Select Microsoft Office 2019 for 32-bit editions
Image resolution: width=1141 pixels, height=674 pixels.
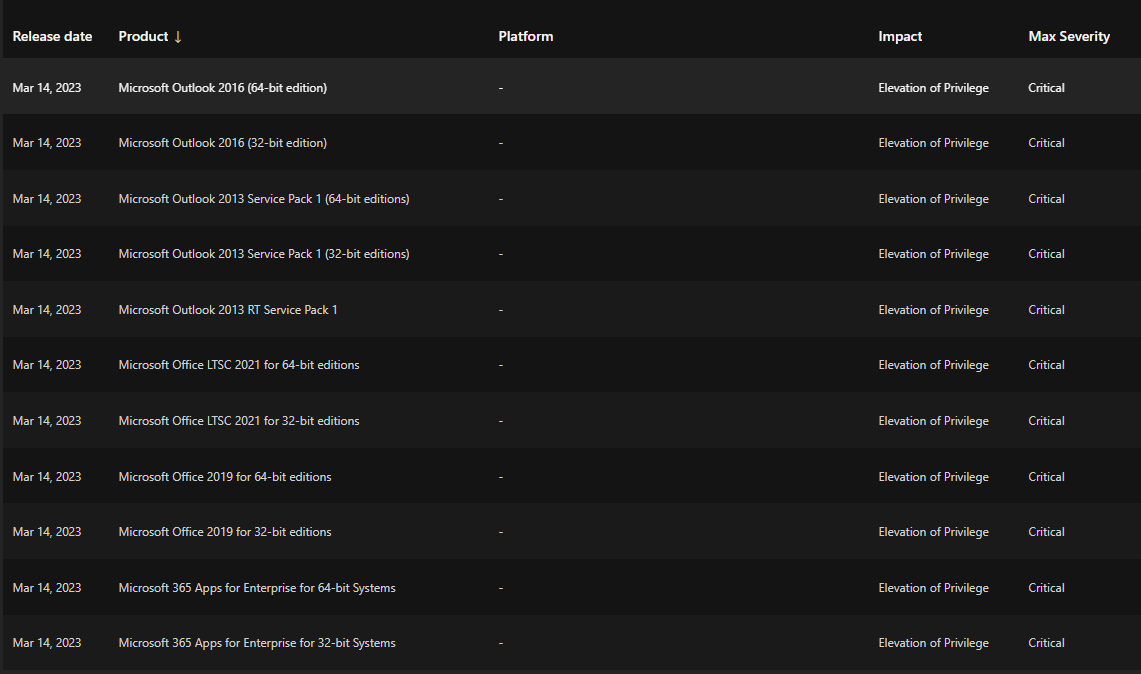[225, 532]
